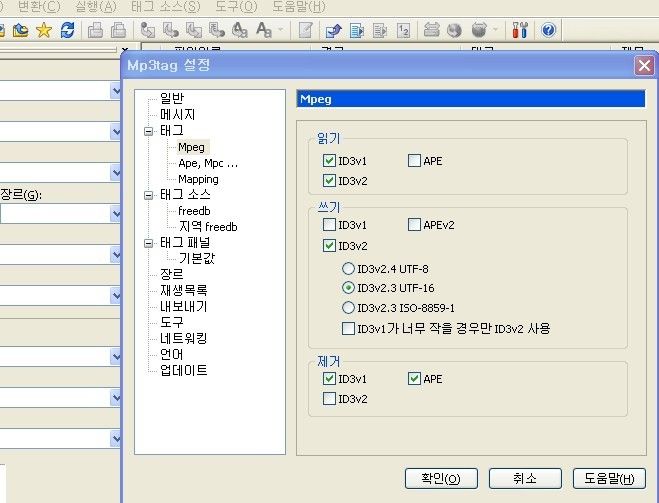The image size is (659, 503).
Task: Enable APEv2 checkbox under 쓰기
Action: (414, 225)
